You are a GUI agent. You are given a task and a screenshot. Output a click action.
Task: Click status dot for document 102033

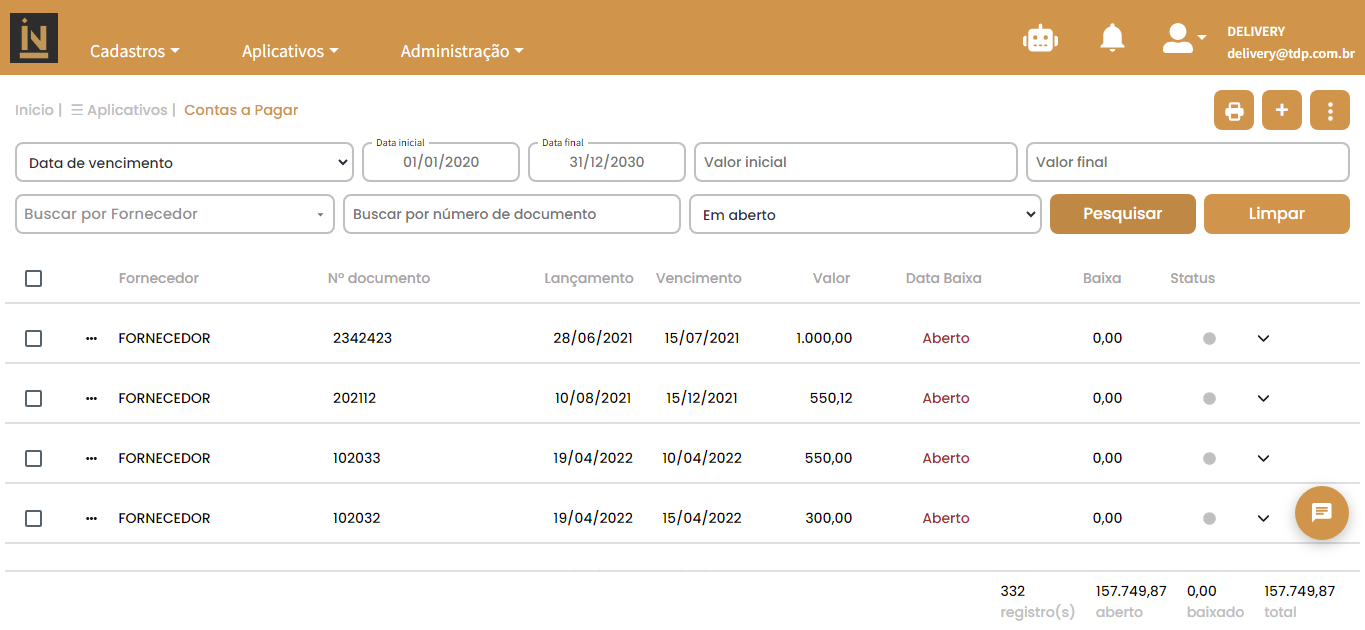[x=1209, y=459]
